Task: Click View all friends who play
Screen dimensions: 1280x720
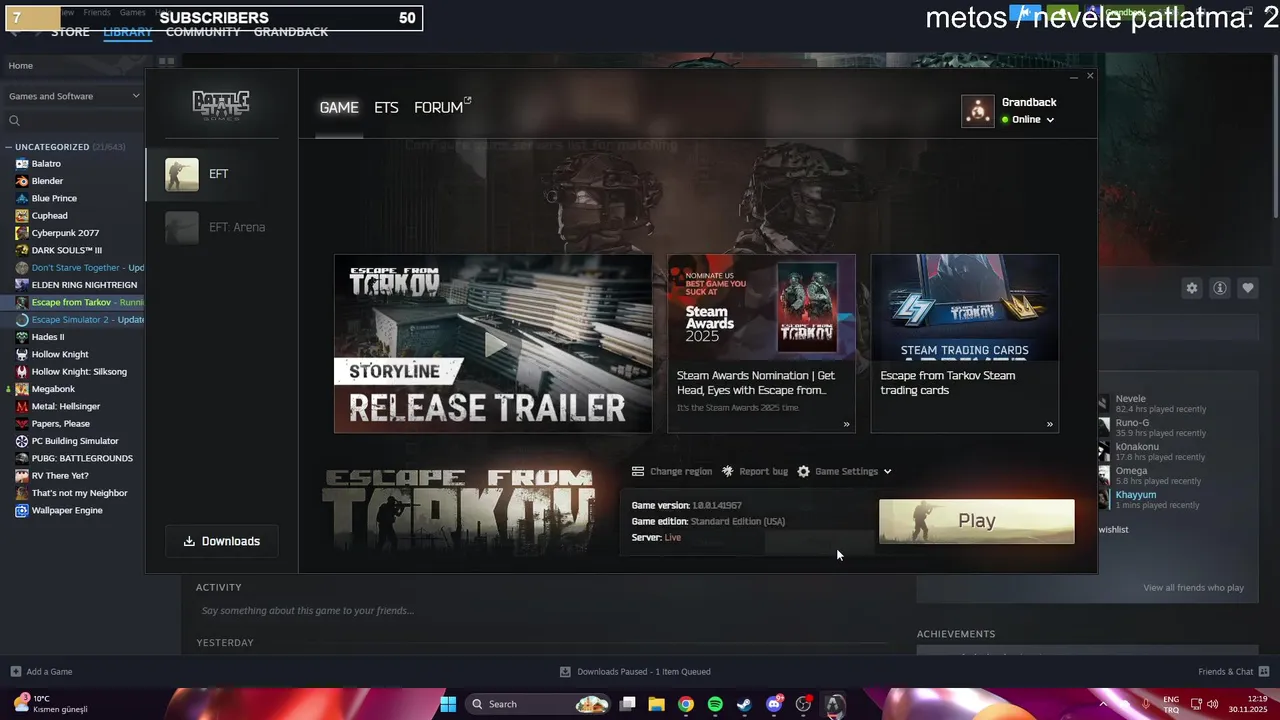Action: pos(1194,588)
